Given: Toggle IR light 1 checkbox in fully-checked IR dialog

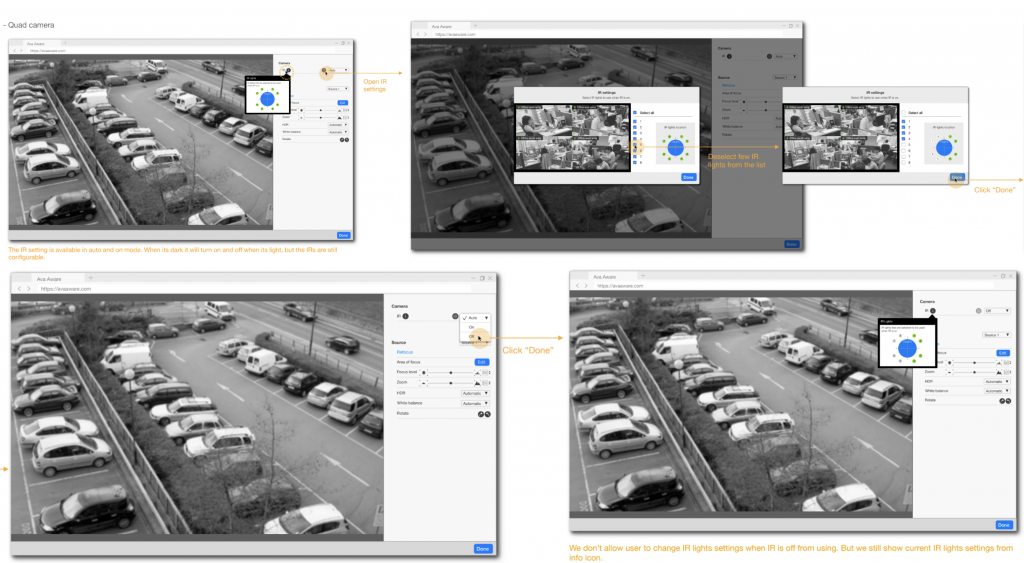Looking at the screenshot, I should [x=636, y=122].
